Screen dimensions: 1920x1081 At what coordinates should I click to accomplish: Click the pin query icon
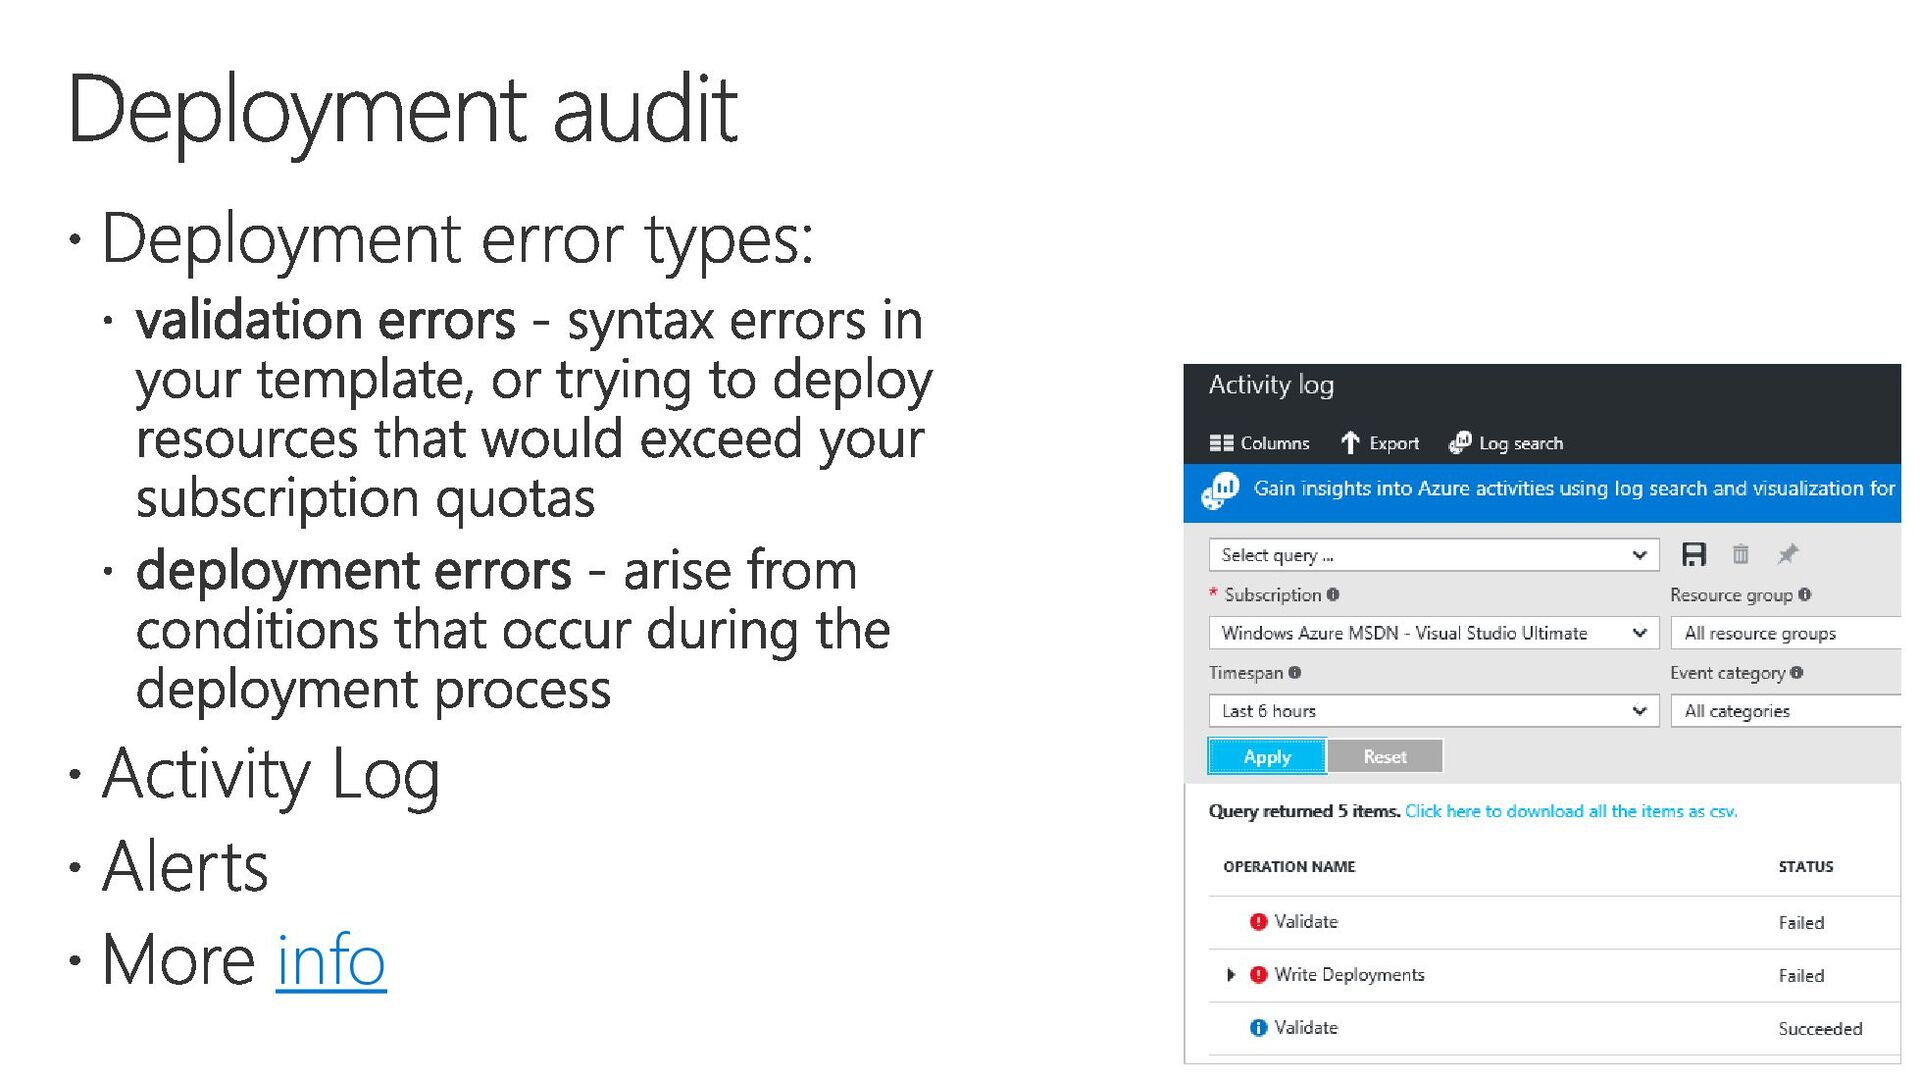(1788, 553)
